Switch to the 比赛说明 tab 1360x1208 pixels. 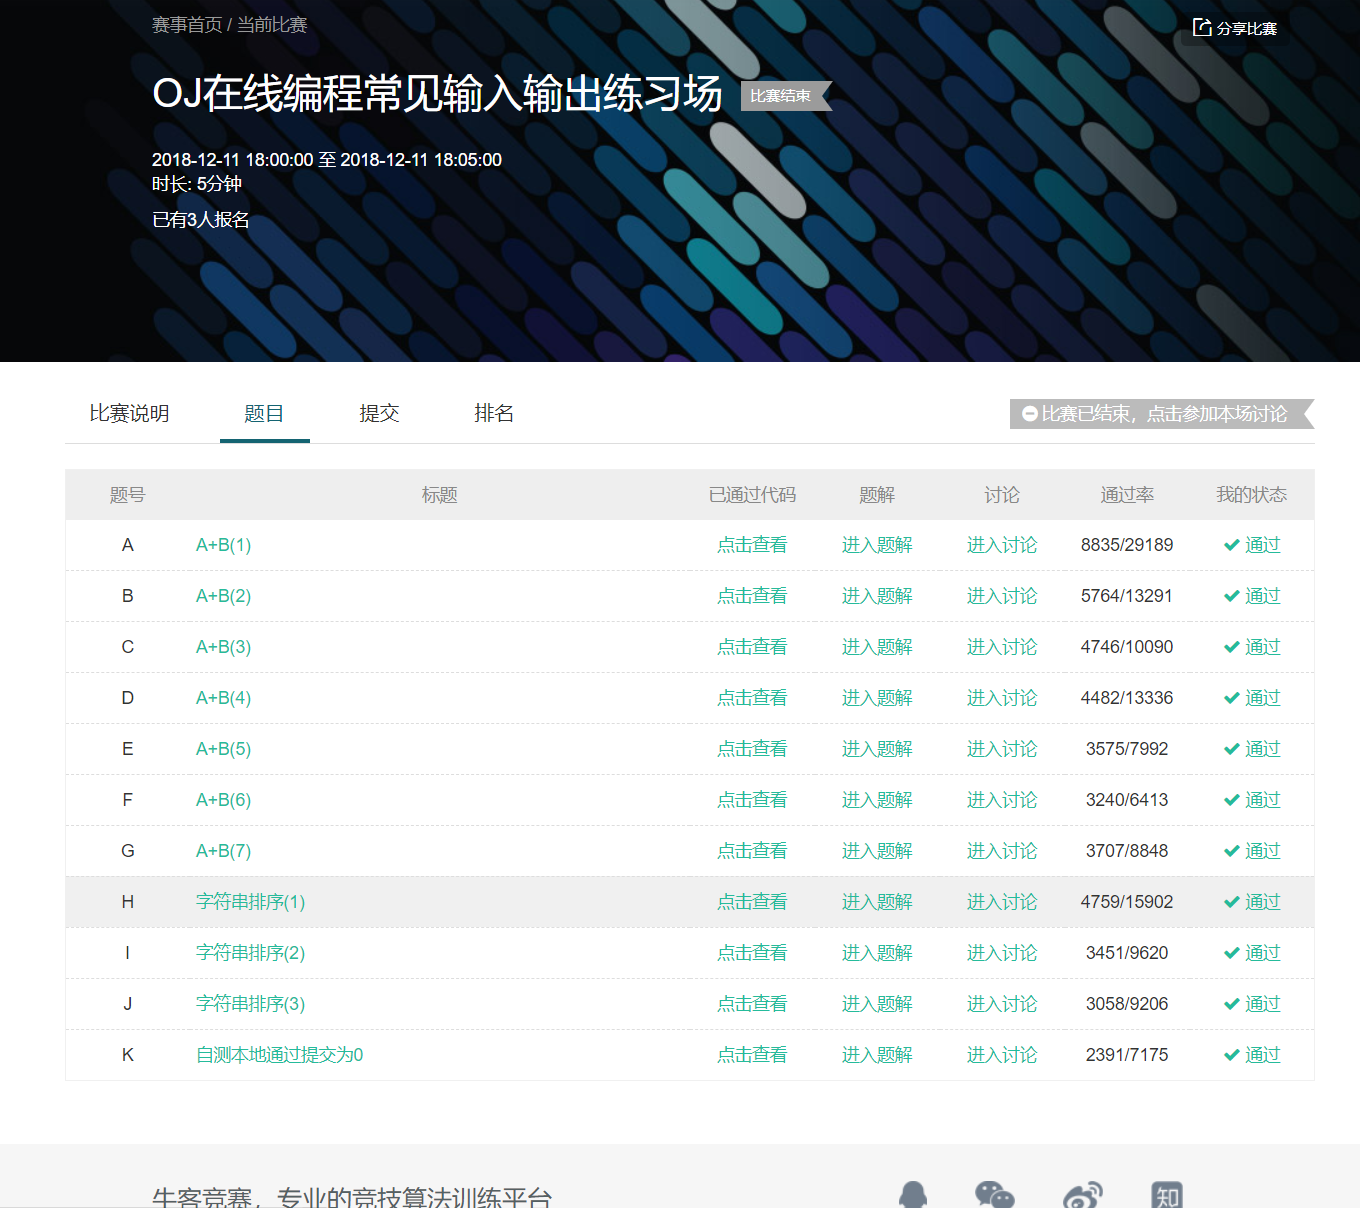point(128,413)
